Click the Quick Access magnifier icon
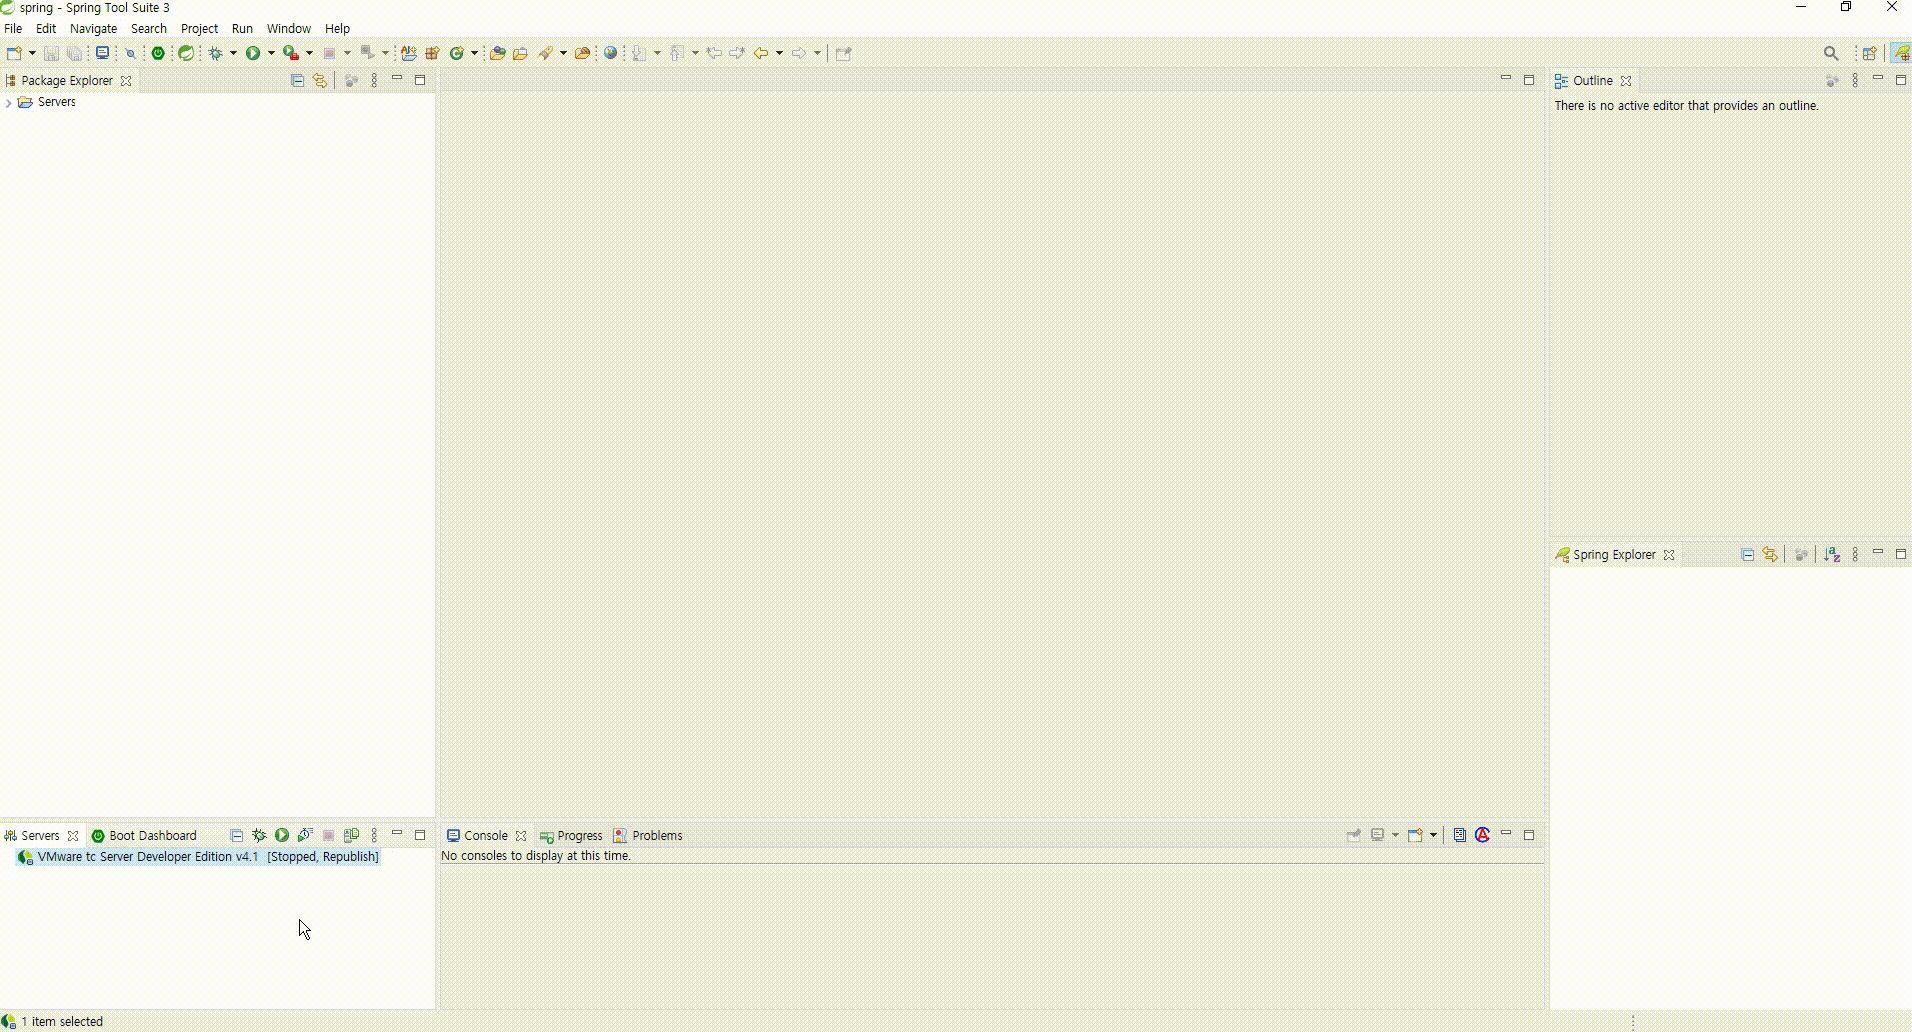The height and width of the screenshot is (1032, 1912). pyautogui.click(x=1831, y=53)
